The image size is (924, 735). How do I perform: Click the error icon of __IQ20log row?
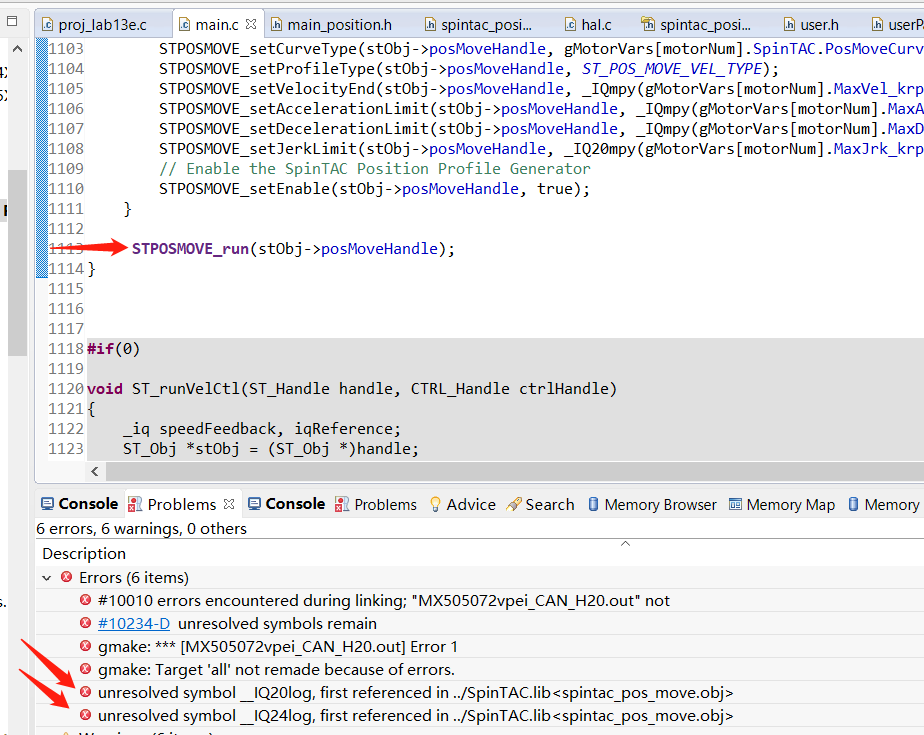click(x=85, y=692)
